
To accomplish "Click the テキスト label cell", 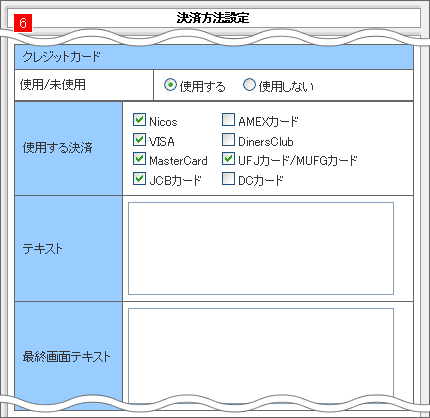I will [x=69, y=249].
